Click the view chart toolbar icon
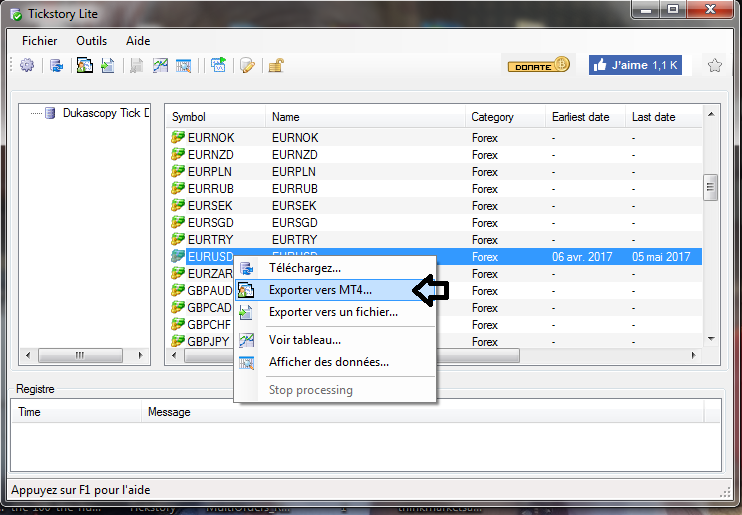The width and height of the screenshot is (742, 515). pyautogui.click(x=160, y=66)
